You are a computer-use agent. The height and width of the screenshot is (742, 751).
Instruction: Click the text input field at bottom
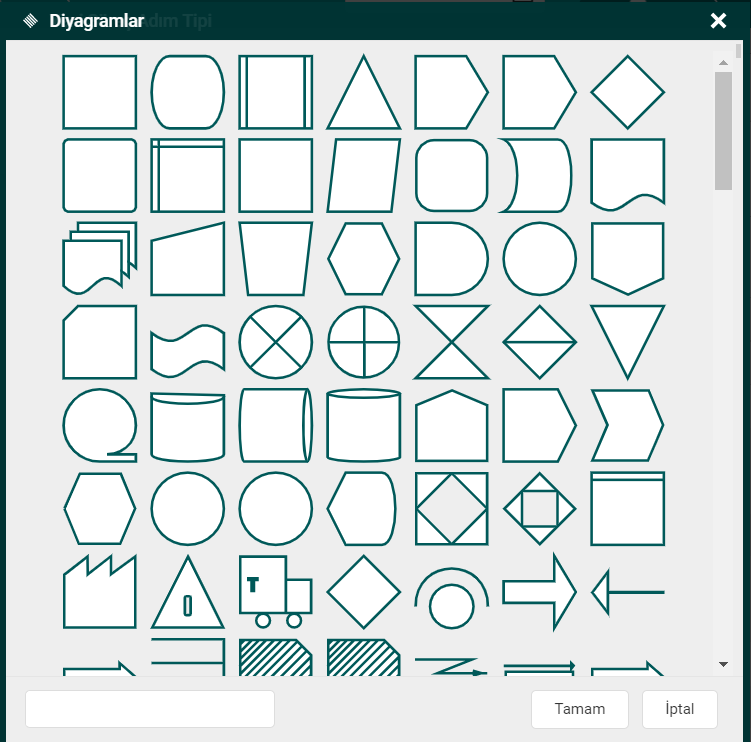pos(150,709)
